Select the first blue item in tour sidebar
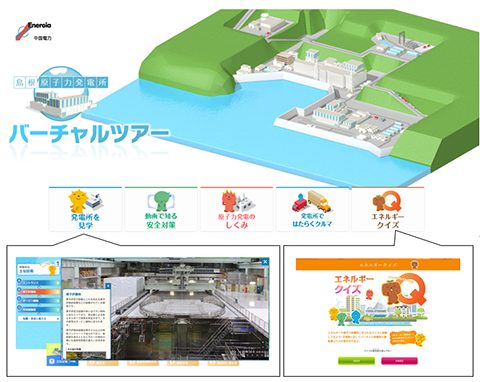This screenshot has width=480, height=382. coord(39,283)
